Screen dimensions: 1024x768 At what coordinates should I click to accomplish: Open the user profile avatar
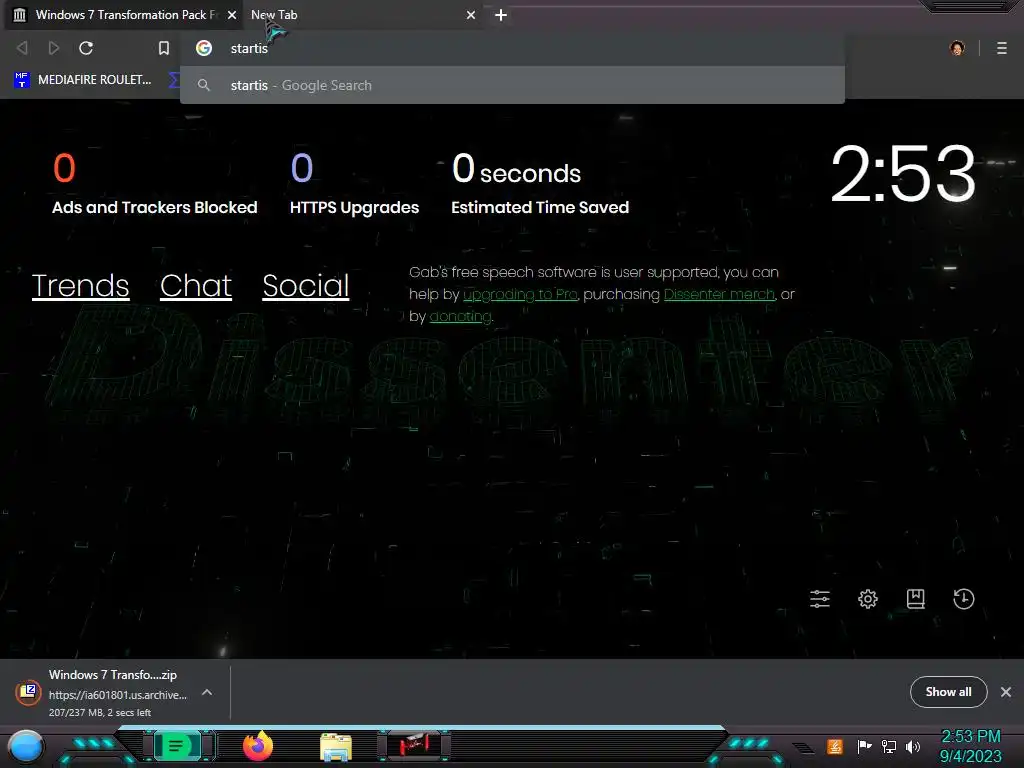(957, 48)
